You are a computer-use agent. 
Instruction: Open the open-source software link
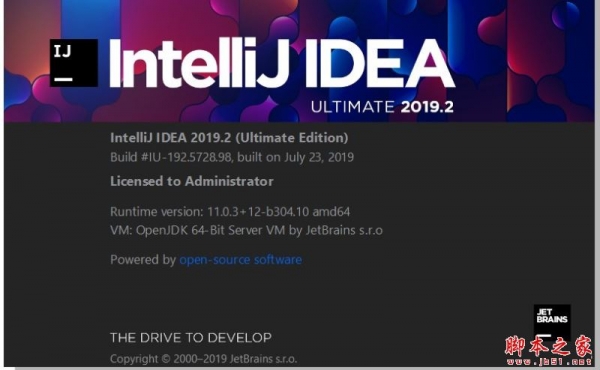[x=241, y=260]
